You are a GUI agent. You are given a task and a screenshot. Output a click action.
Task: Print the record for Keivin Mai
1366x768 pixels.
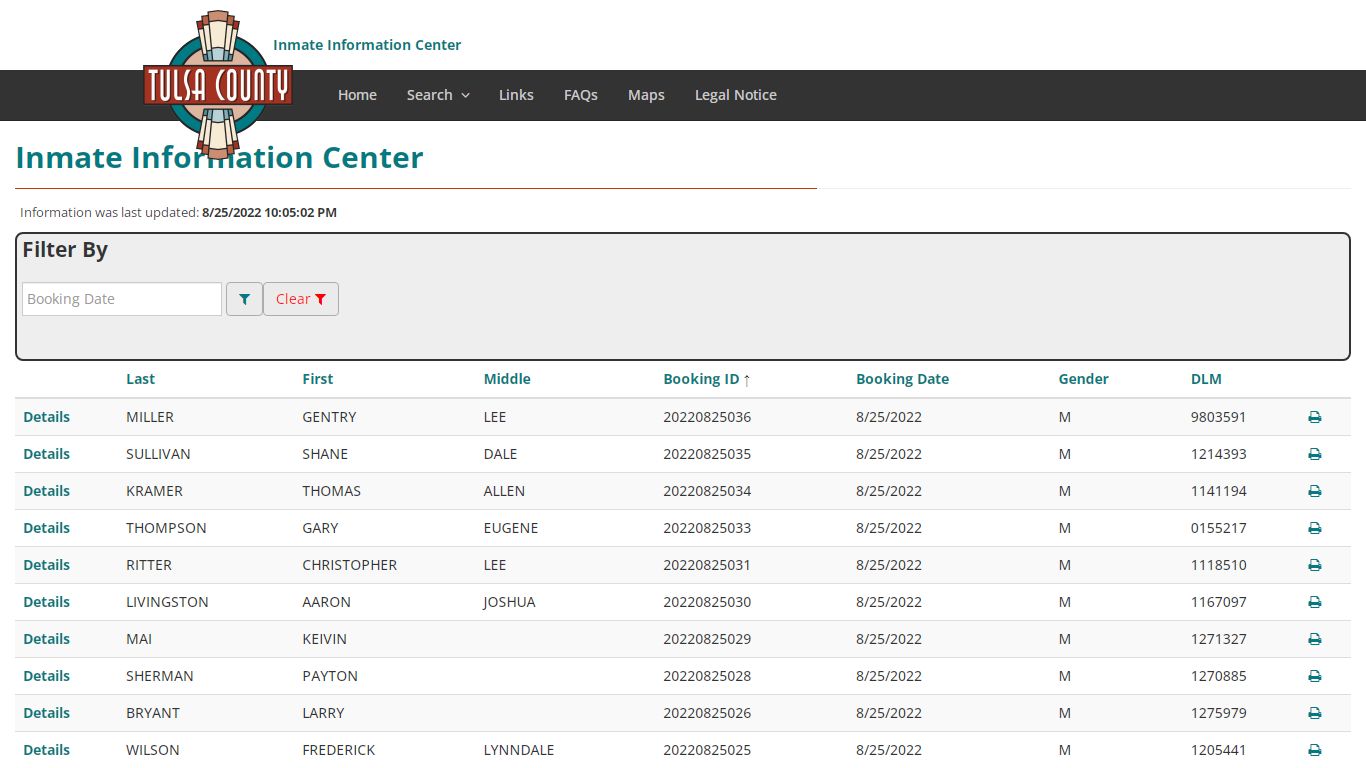tap(1314, 639)
